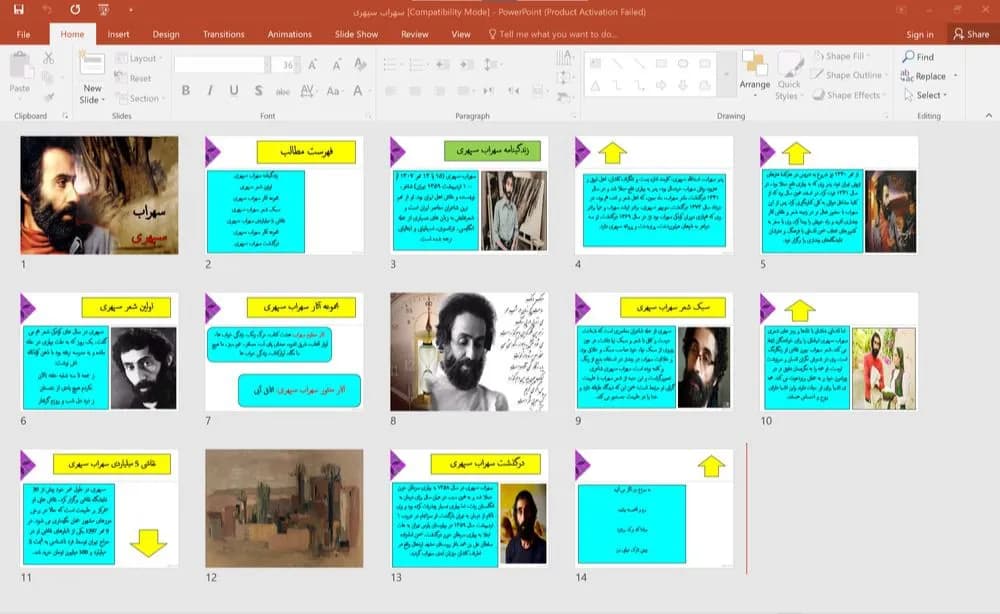Click the Repeat/Redo circular arrow icon
1000x614 pixels.
click(x=75, y=10)
